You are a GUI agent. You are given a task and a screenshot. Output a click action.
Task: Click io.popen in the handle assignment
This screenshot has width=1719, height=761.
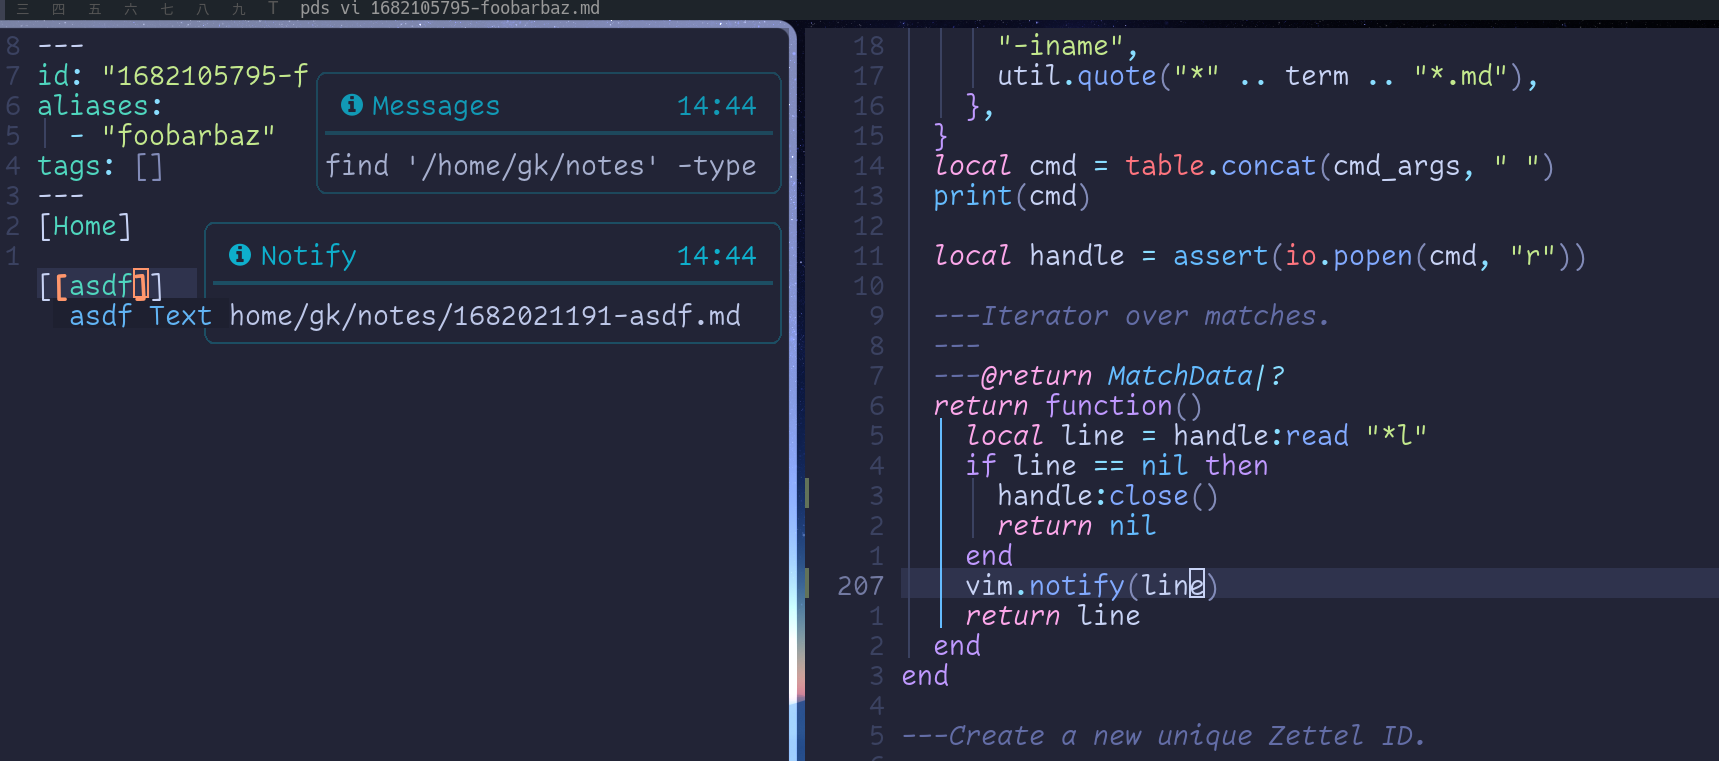click(1349, 256)
